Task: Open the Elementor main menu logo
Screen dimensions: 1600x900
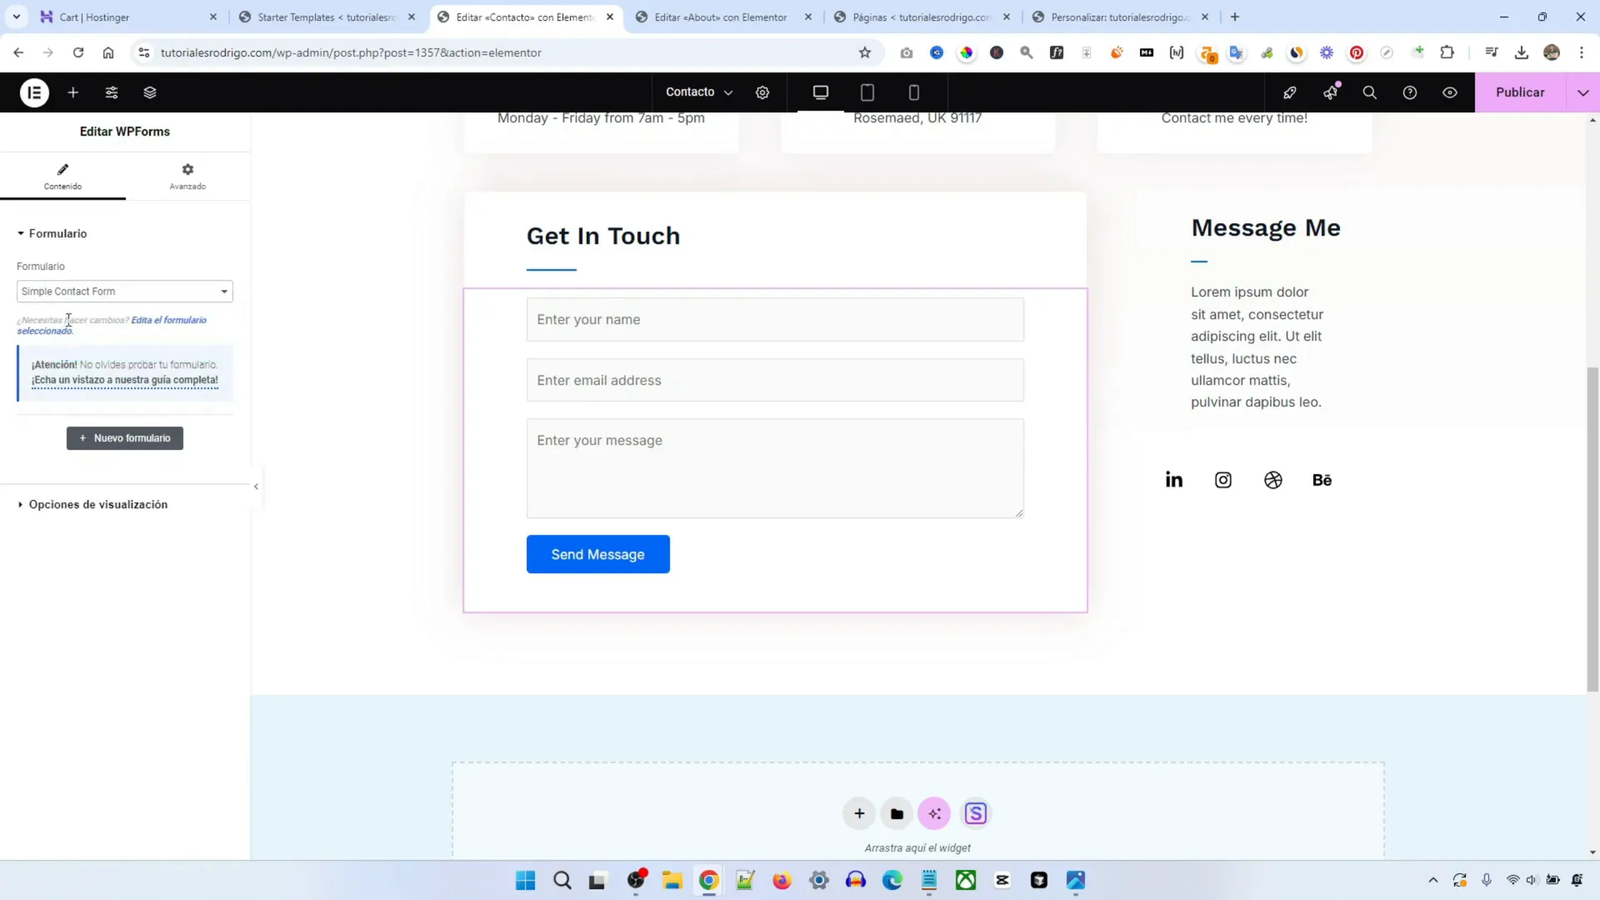Action: 33,92
